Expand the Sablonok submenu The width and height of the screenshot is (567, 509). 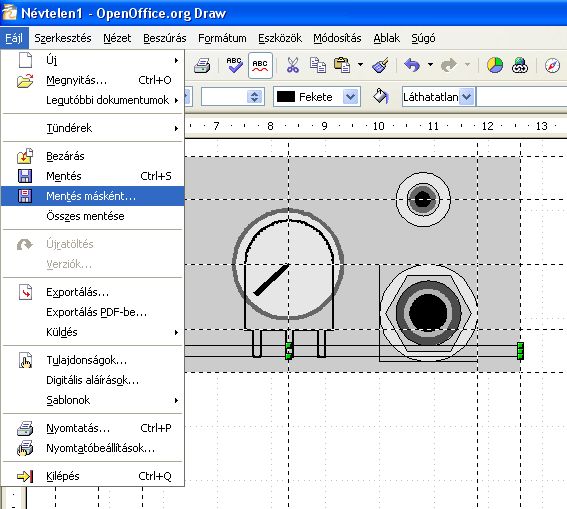tap(93, 400)
